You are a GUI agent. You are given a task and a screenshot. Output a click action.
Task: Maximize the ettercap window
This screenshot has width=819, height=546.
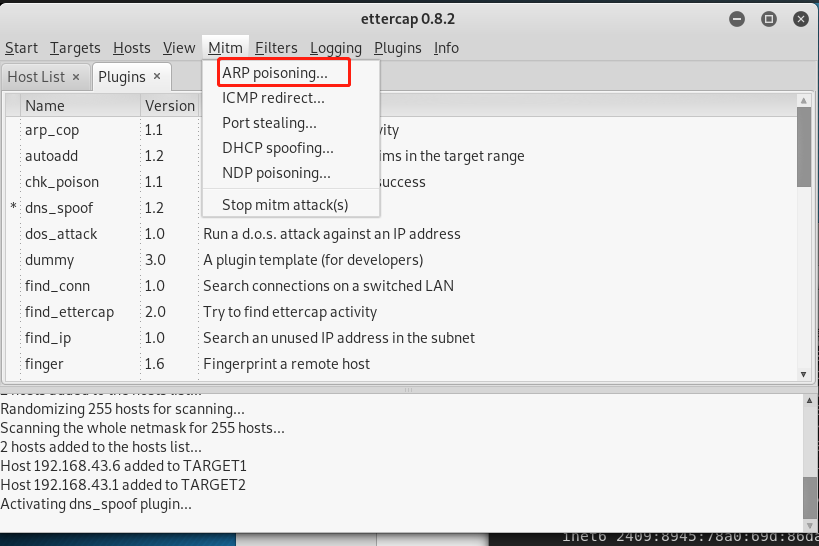tap(769, 19)
